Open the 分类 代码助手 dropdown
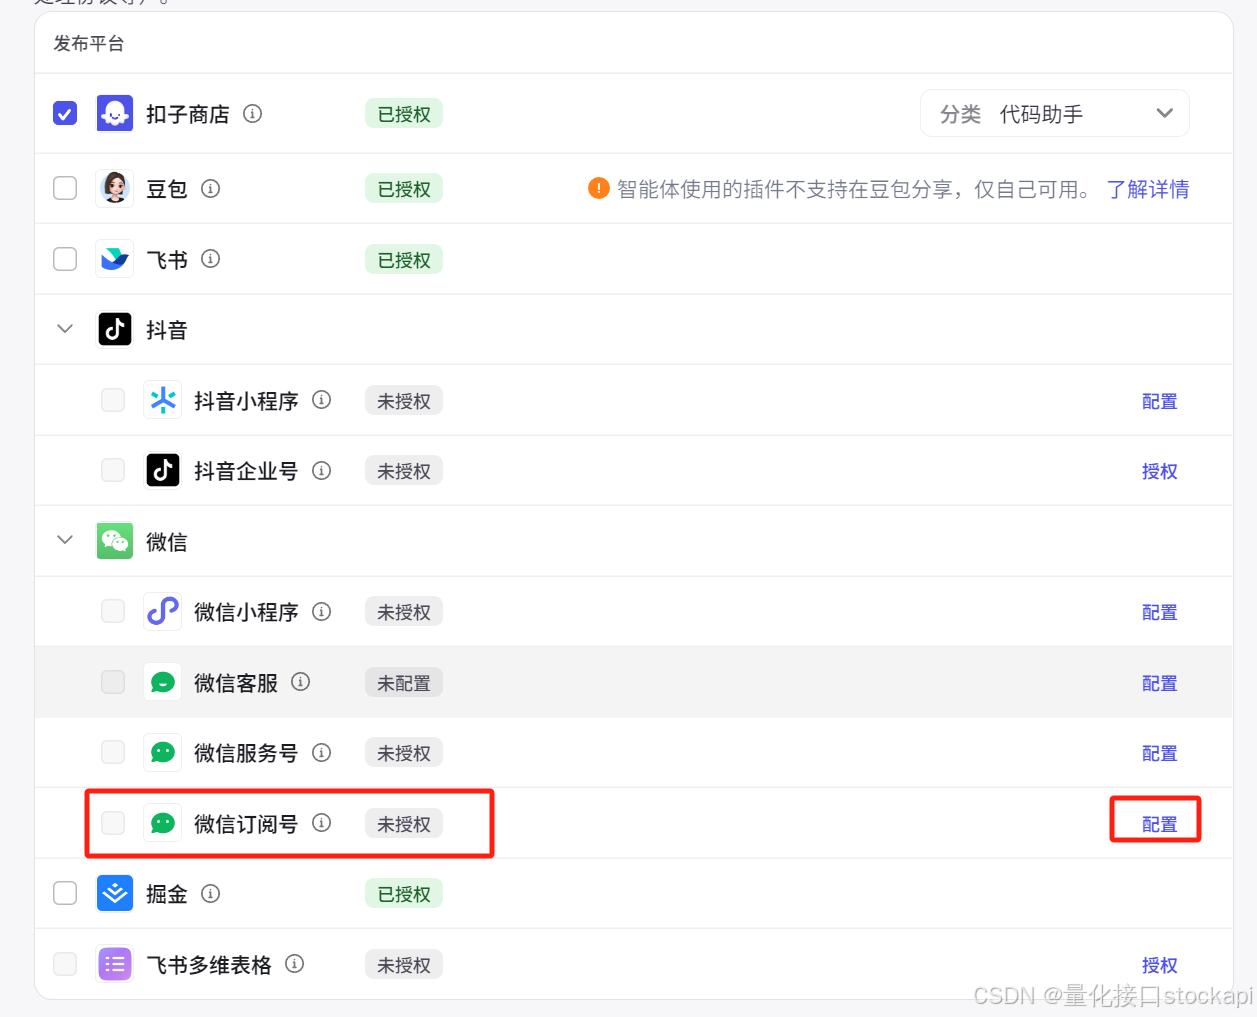This screenshot has height=1017, width=1257. (1054, 113)
